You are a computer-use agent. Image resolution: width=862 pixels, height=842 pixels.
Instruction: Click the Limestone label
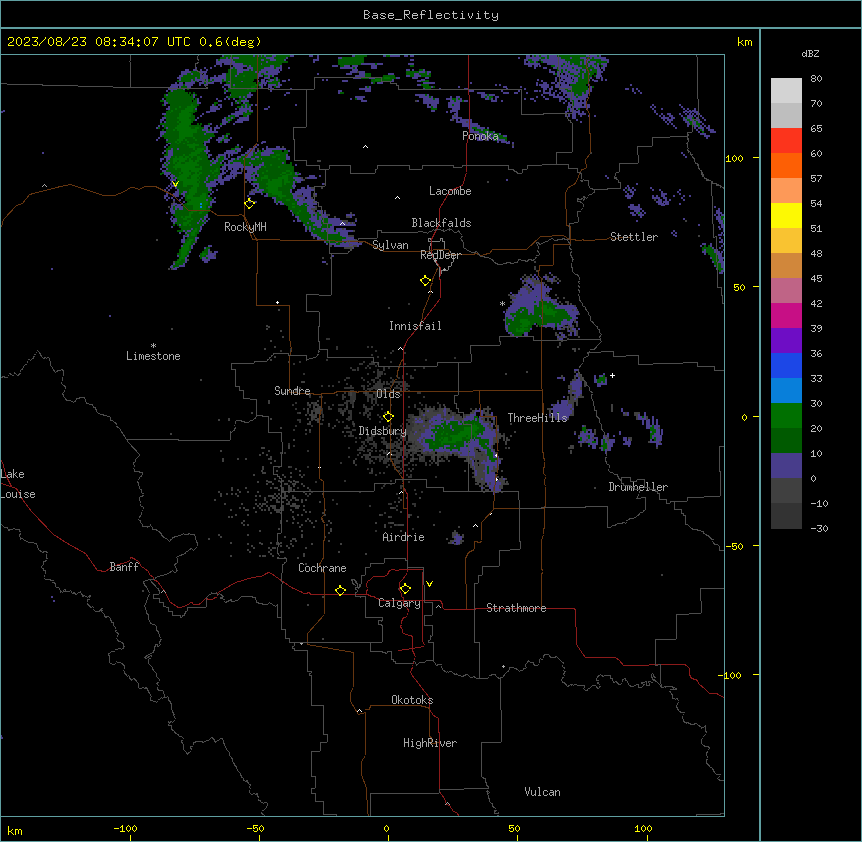[x=153, y=356]
